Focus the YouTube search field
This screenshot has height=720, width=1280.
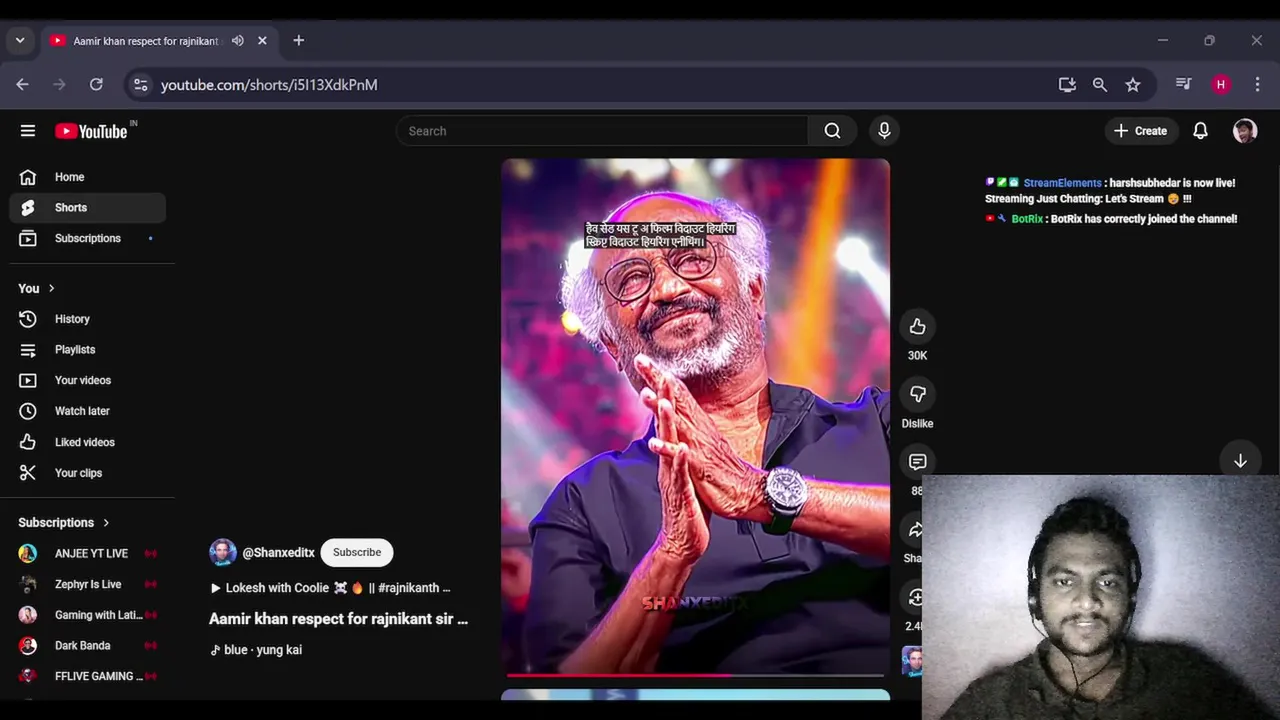602,131
